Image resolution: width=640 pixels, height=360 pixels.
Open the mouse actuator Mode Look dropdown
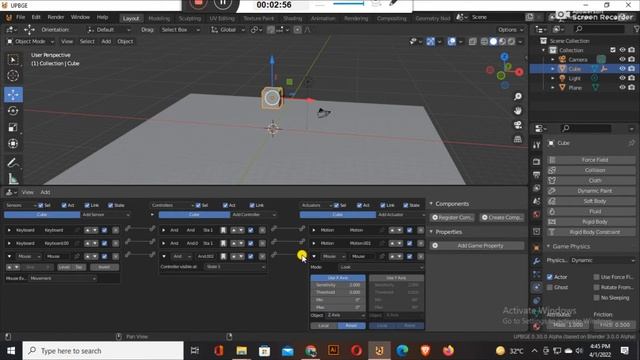(381, 267)
